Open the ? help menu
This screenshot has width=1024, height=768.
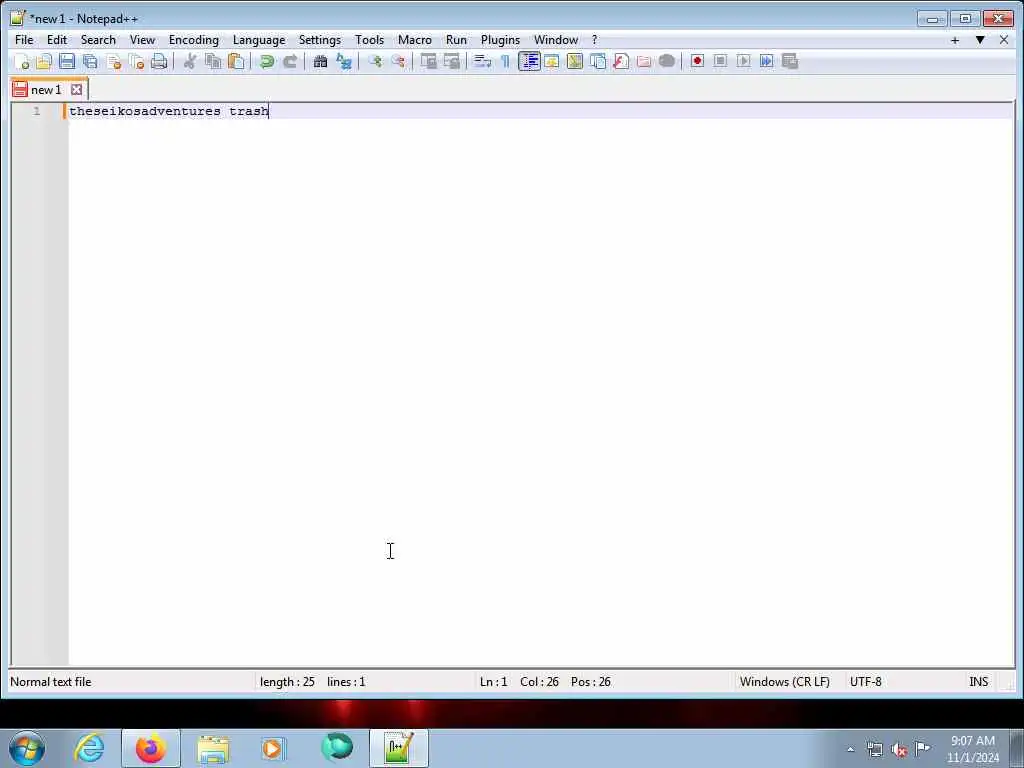594,40
